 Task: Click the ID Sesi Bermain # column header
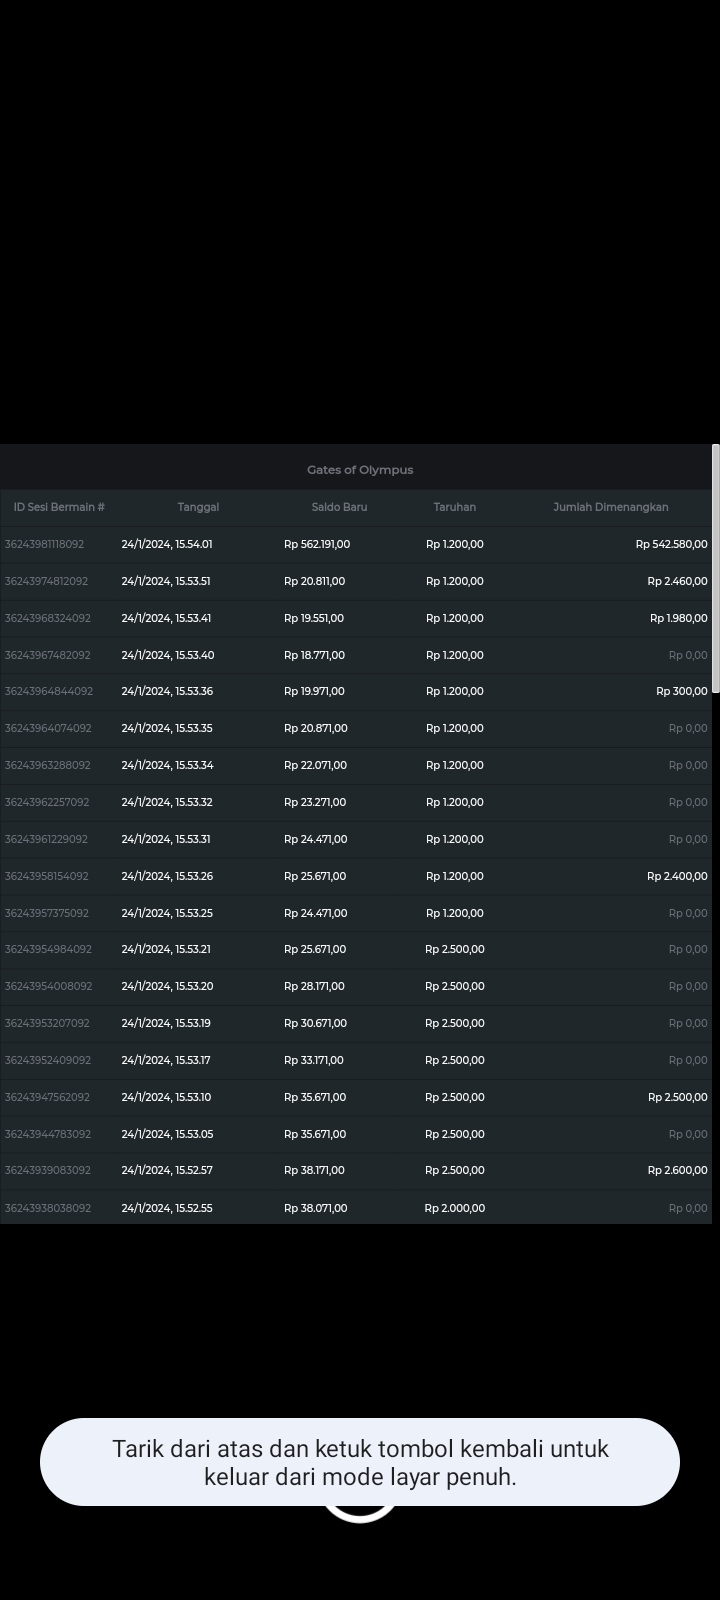59,507
